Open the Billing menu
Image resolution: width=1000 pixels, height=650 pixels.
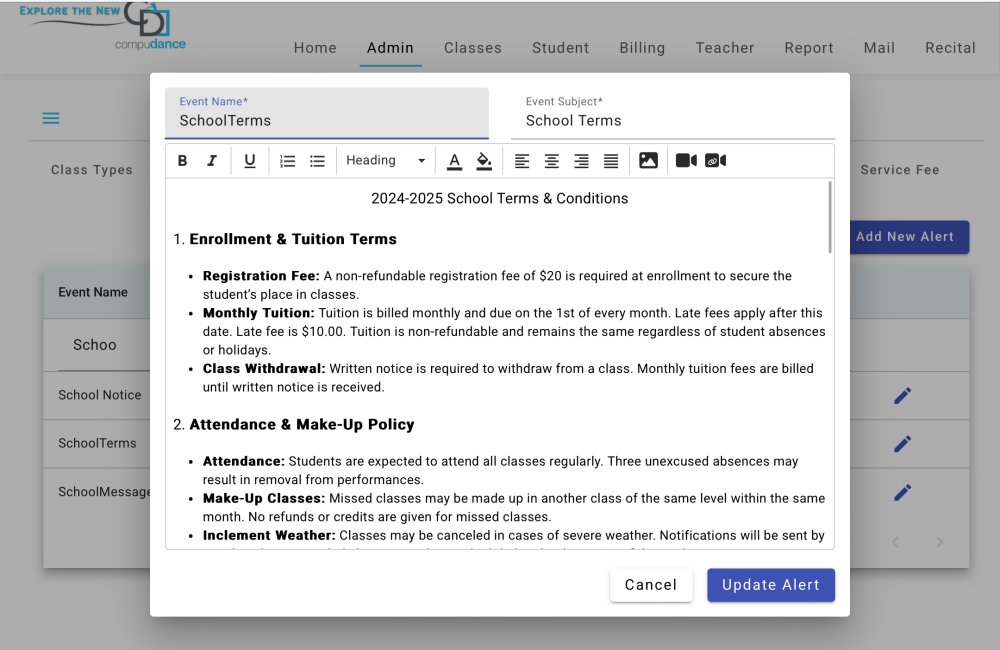click(642, 48)
